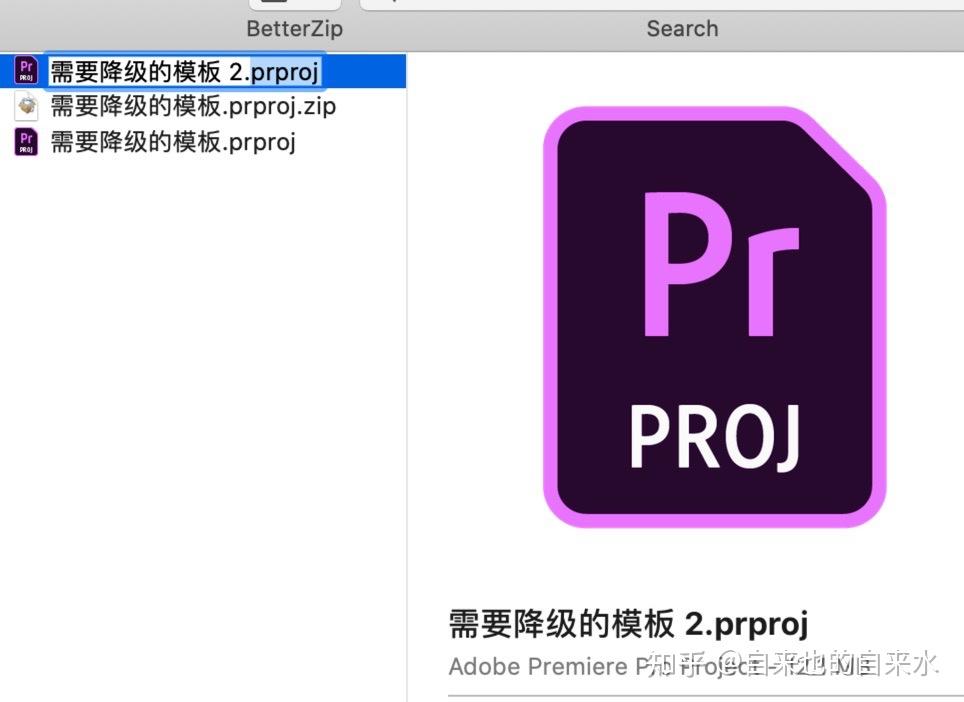Click the BetterZip toolbar label

tap(294, 29)
